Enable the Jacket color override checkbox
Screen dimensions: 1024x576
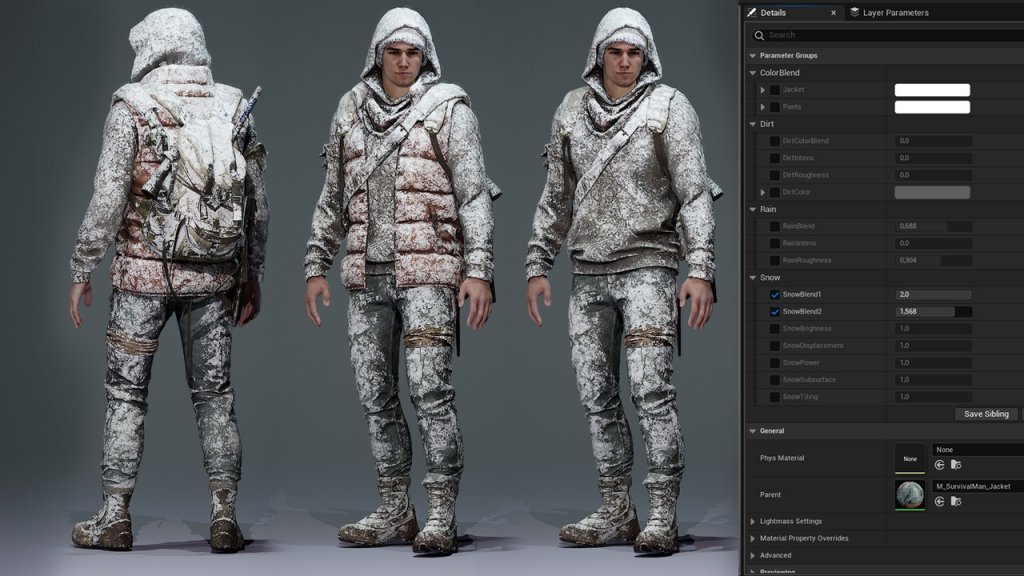click(x=775, y=90)
